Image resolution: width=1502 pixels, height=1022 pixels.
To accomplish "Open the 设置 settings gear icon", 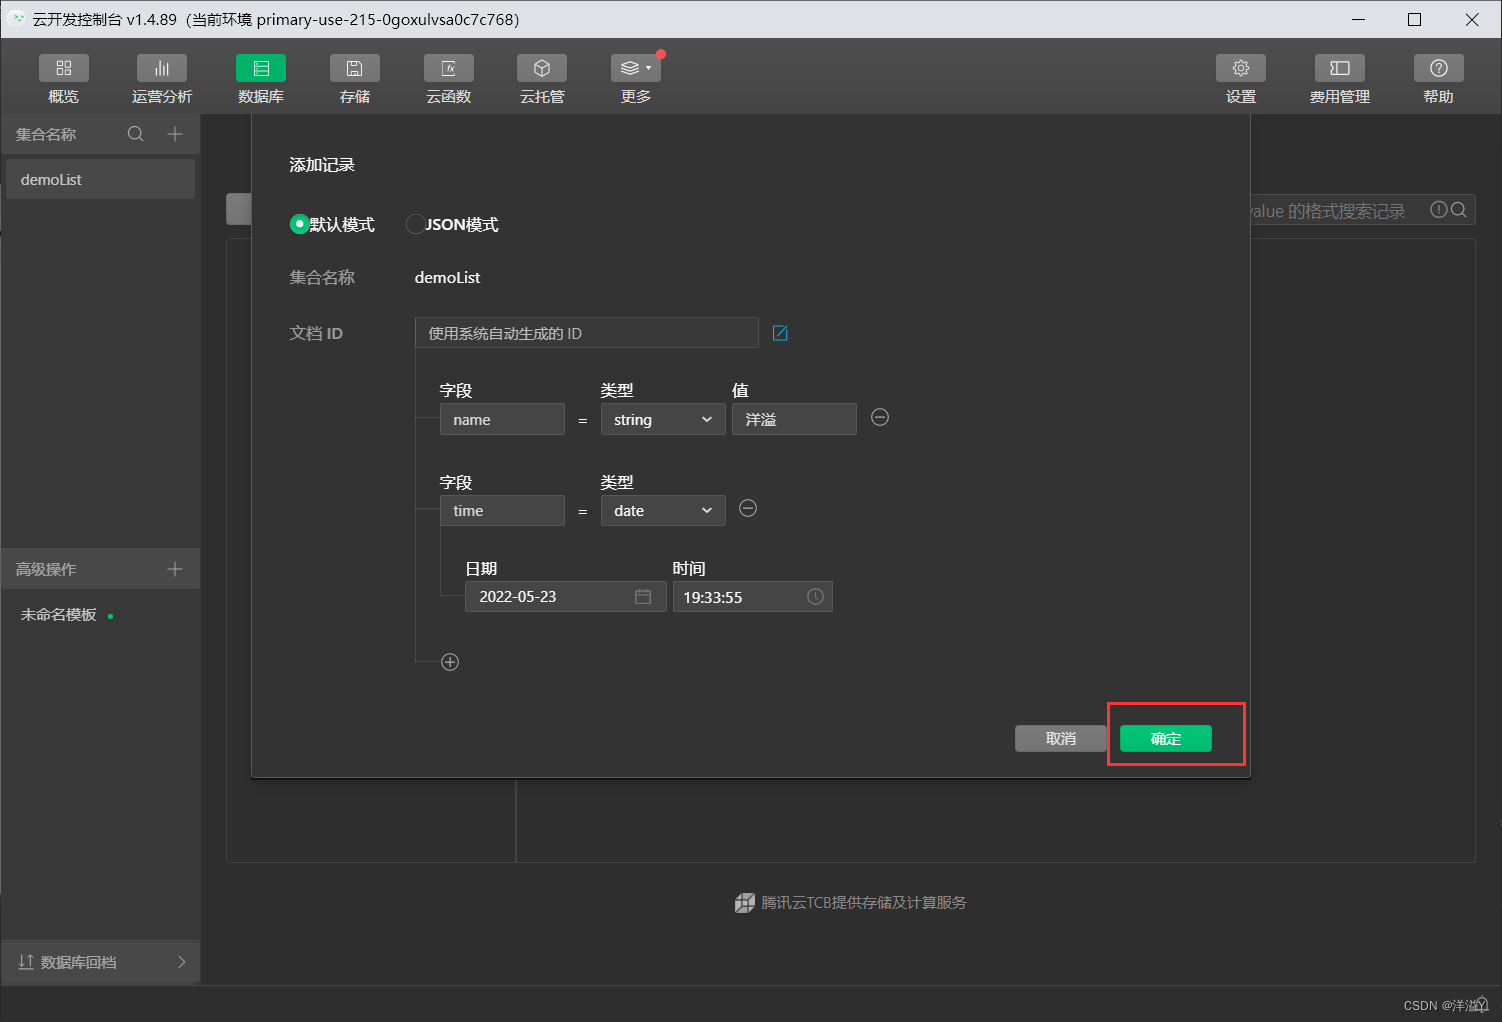I will pos(1241,68).
